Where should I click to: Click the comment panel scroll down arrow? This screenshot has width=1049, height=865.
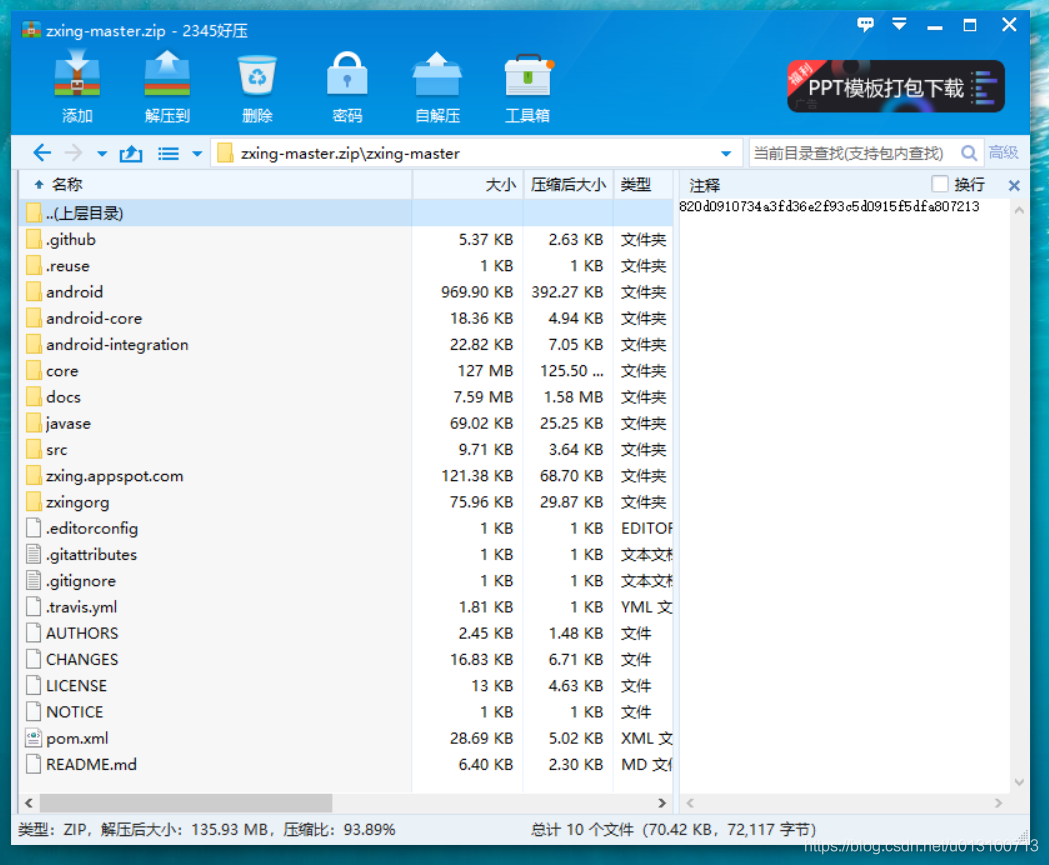pos(1019,781)
